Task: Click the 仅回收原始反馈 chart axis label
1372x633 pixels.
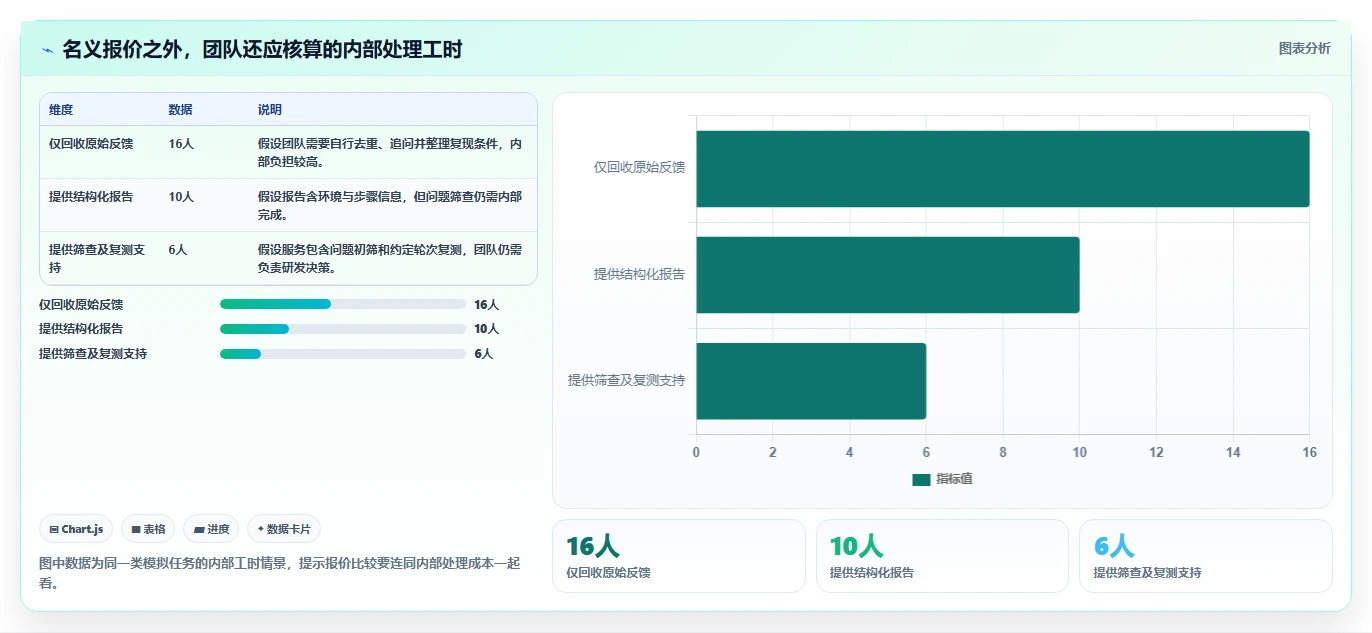Action: point(640,167)
